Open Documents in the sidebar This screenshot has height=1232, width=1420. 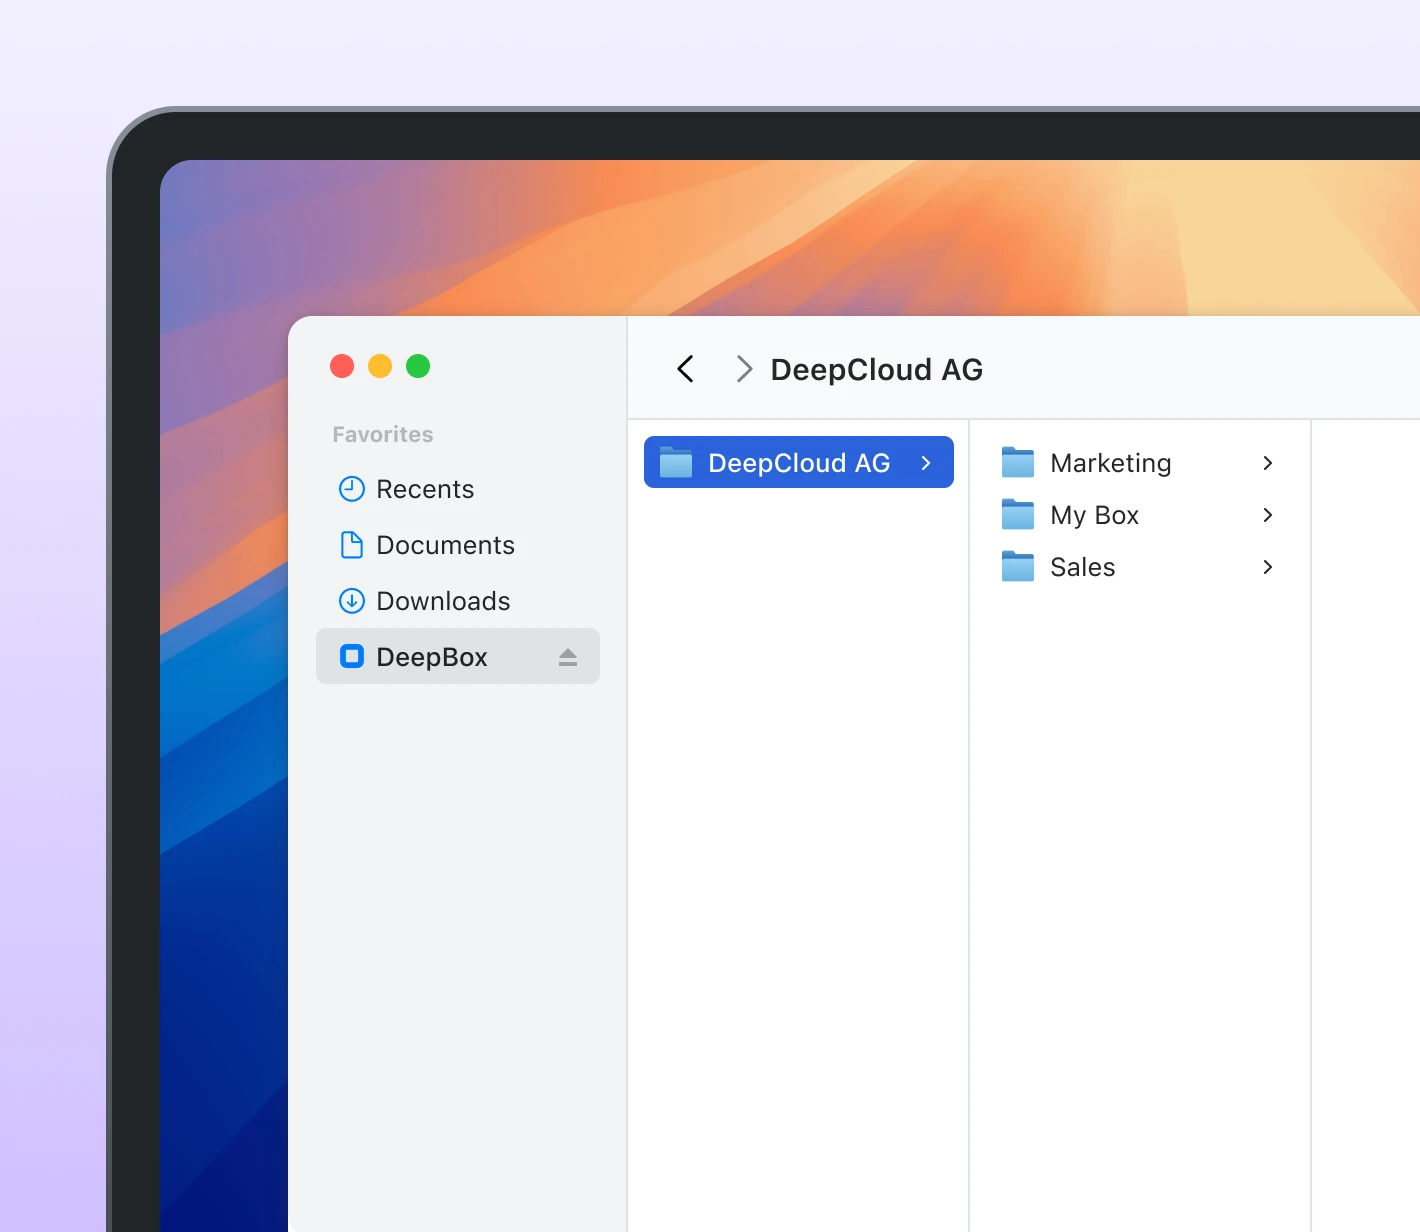[458, 545]
